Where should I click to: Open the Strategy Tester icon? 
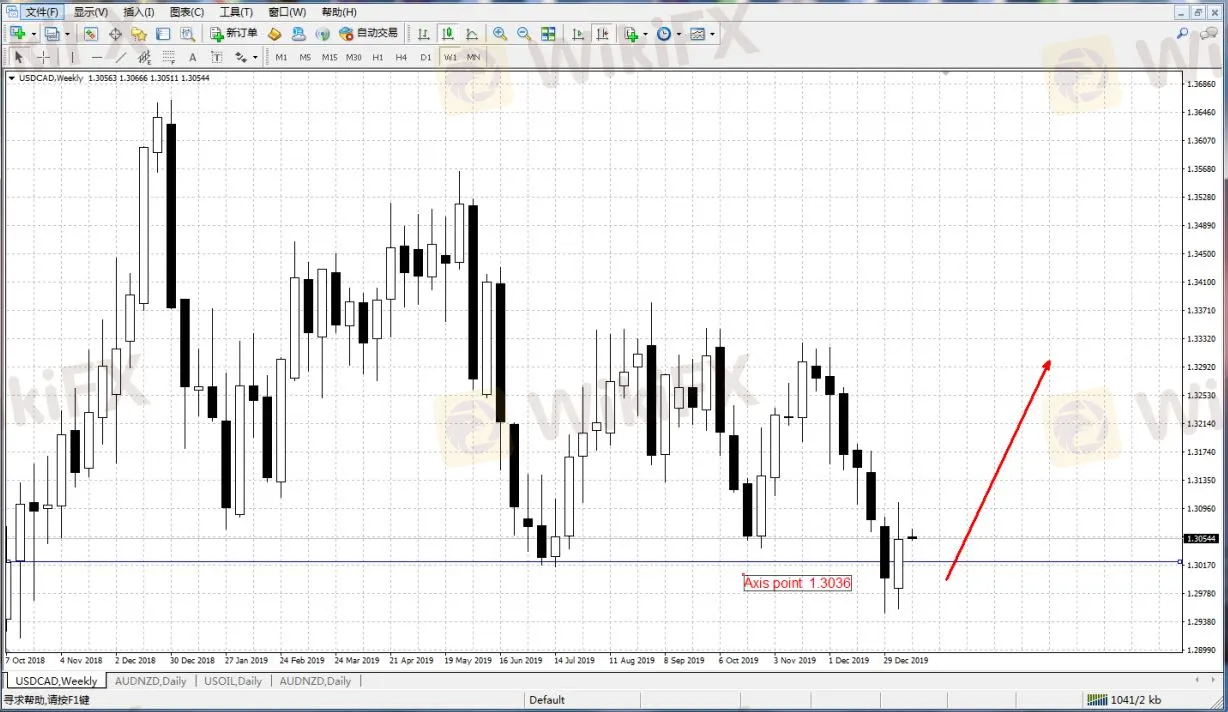point(187,33)
